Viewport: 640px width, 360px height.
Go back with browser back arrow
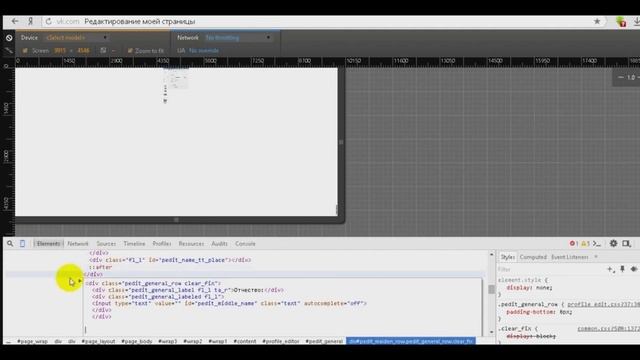pos(15,21)
